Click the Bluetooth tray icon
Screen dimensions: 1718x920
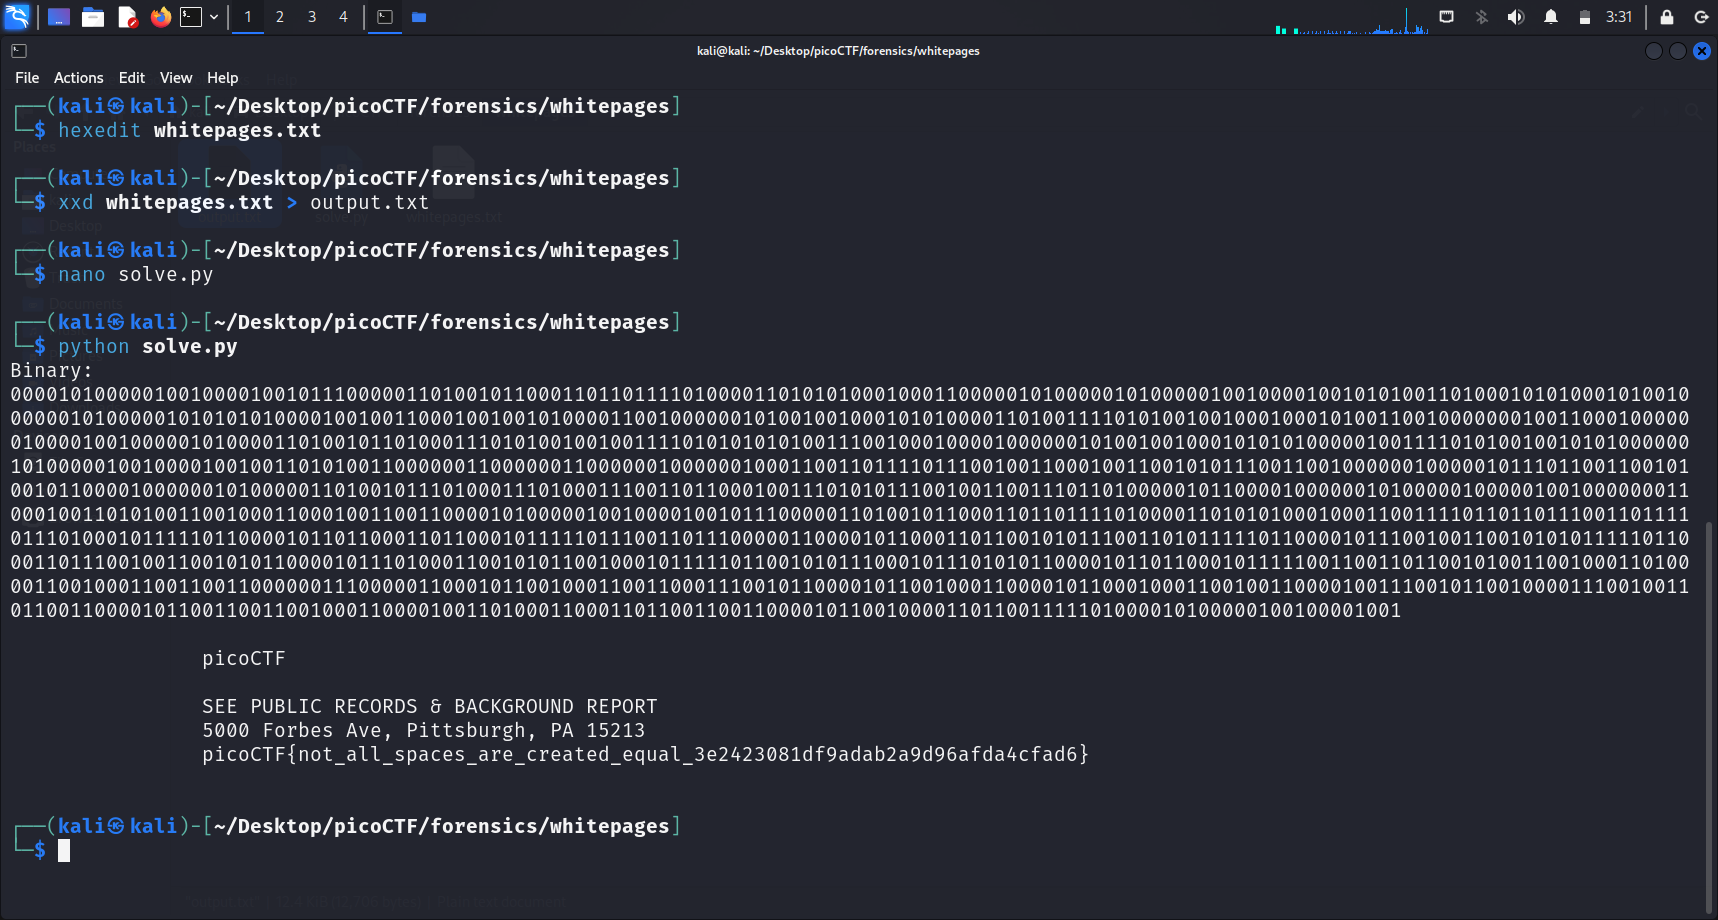coord(1482,17)
